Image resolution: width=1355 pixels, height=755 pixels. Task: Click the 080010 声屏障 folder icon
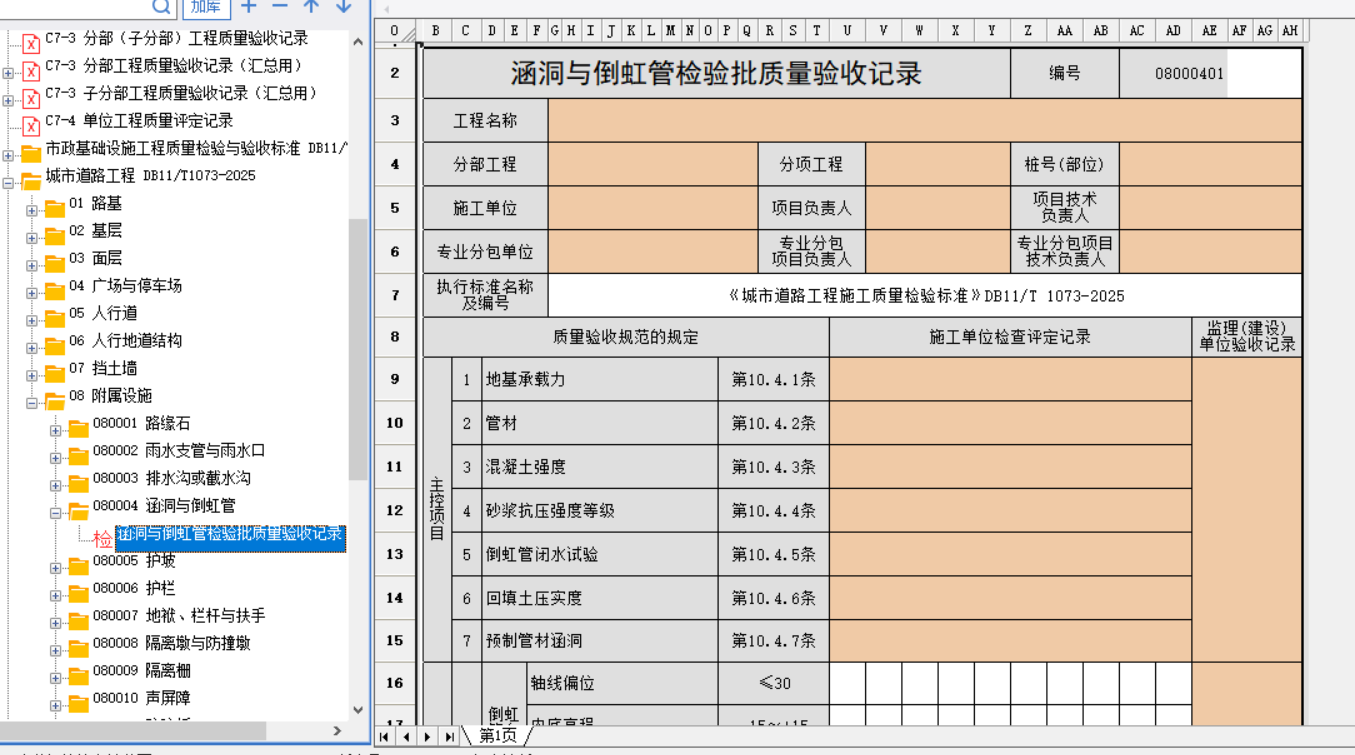pyautogui.click(x=78, y=704)
